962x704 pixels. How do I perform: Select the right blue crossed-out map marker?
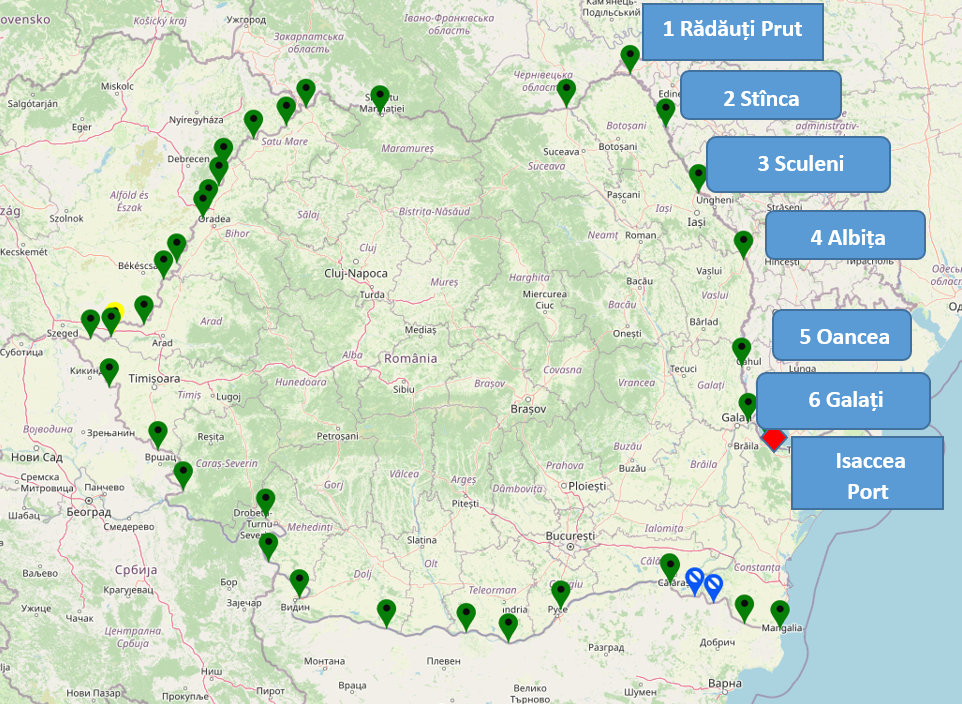pos(713,587)
